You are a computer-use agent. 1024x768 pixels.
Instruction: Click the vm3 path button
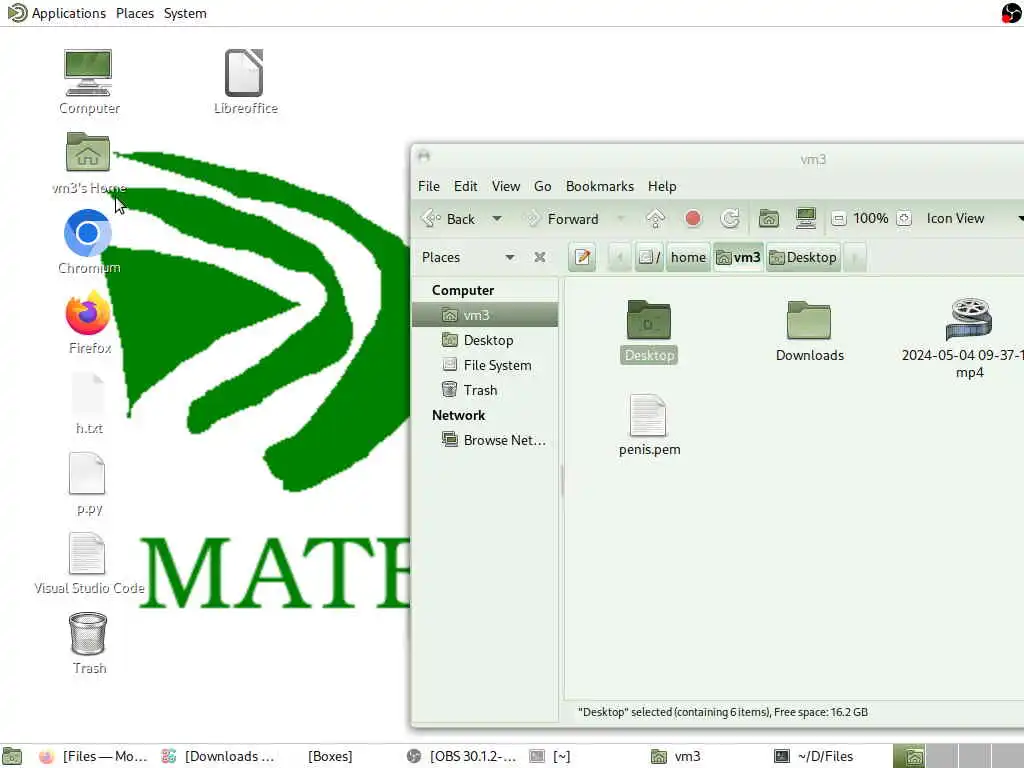click(739, 257)
